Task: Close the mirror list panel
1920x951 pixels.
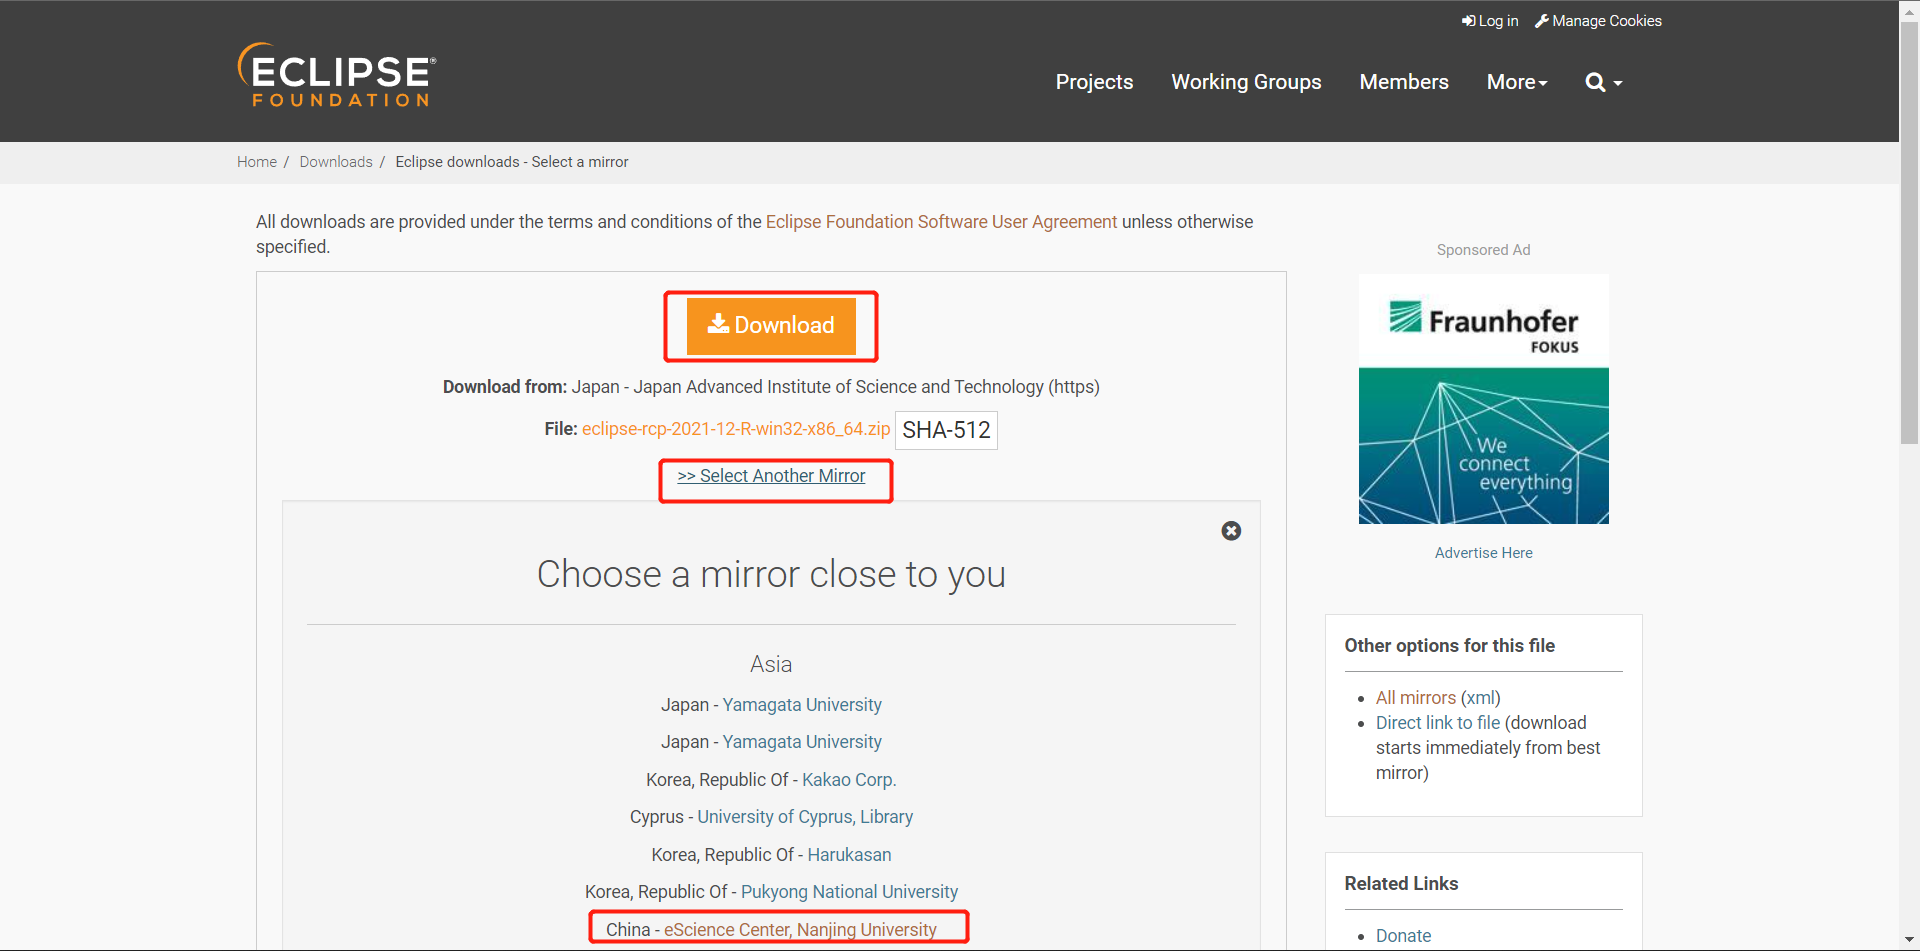Action: coord(1231,531)
